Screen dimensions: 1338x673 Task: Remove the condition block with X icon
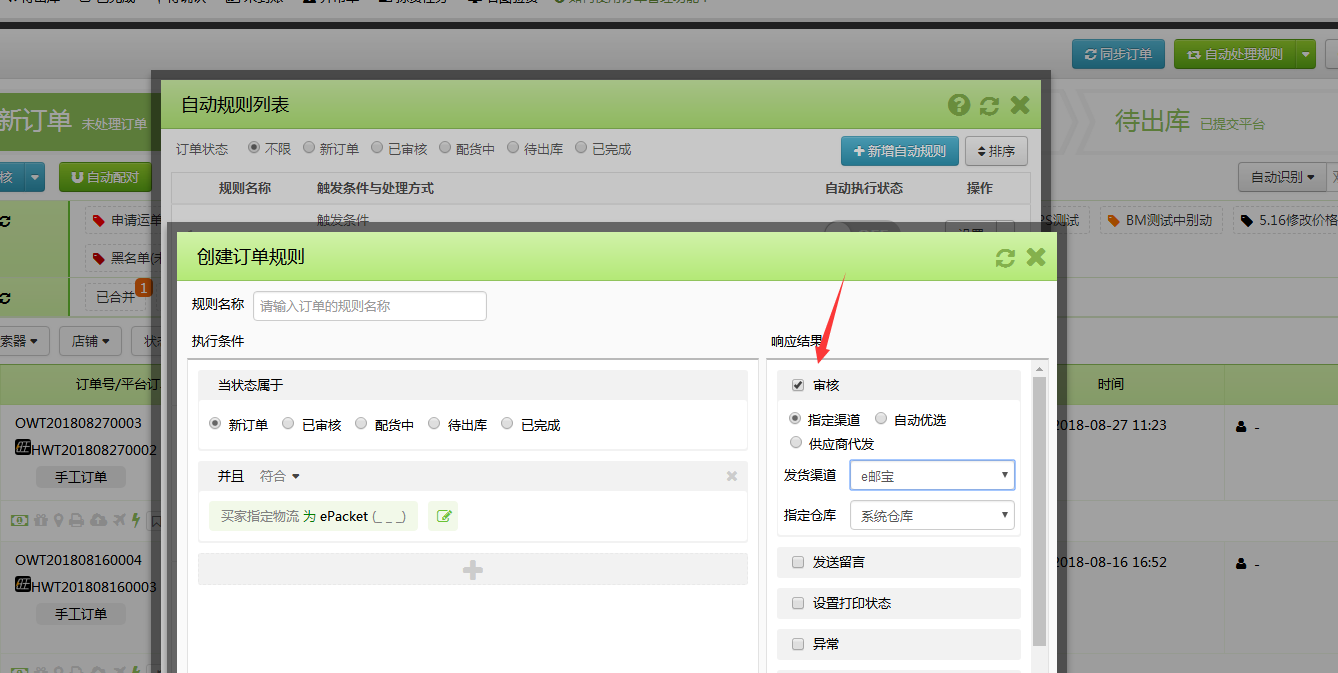[x=731, y=476]
